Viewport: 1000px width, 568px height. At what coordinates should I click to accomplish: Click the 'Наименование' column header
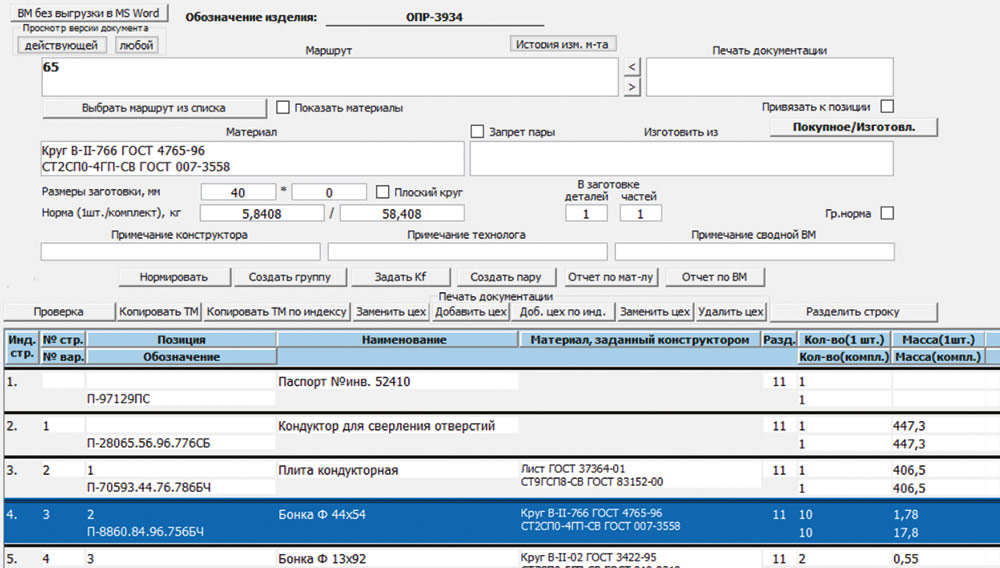[398, 340]
